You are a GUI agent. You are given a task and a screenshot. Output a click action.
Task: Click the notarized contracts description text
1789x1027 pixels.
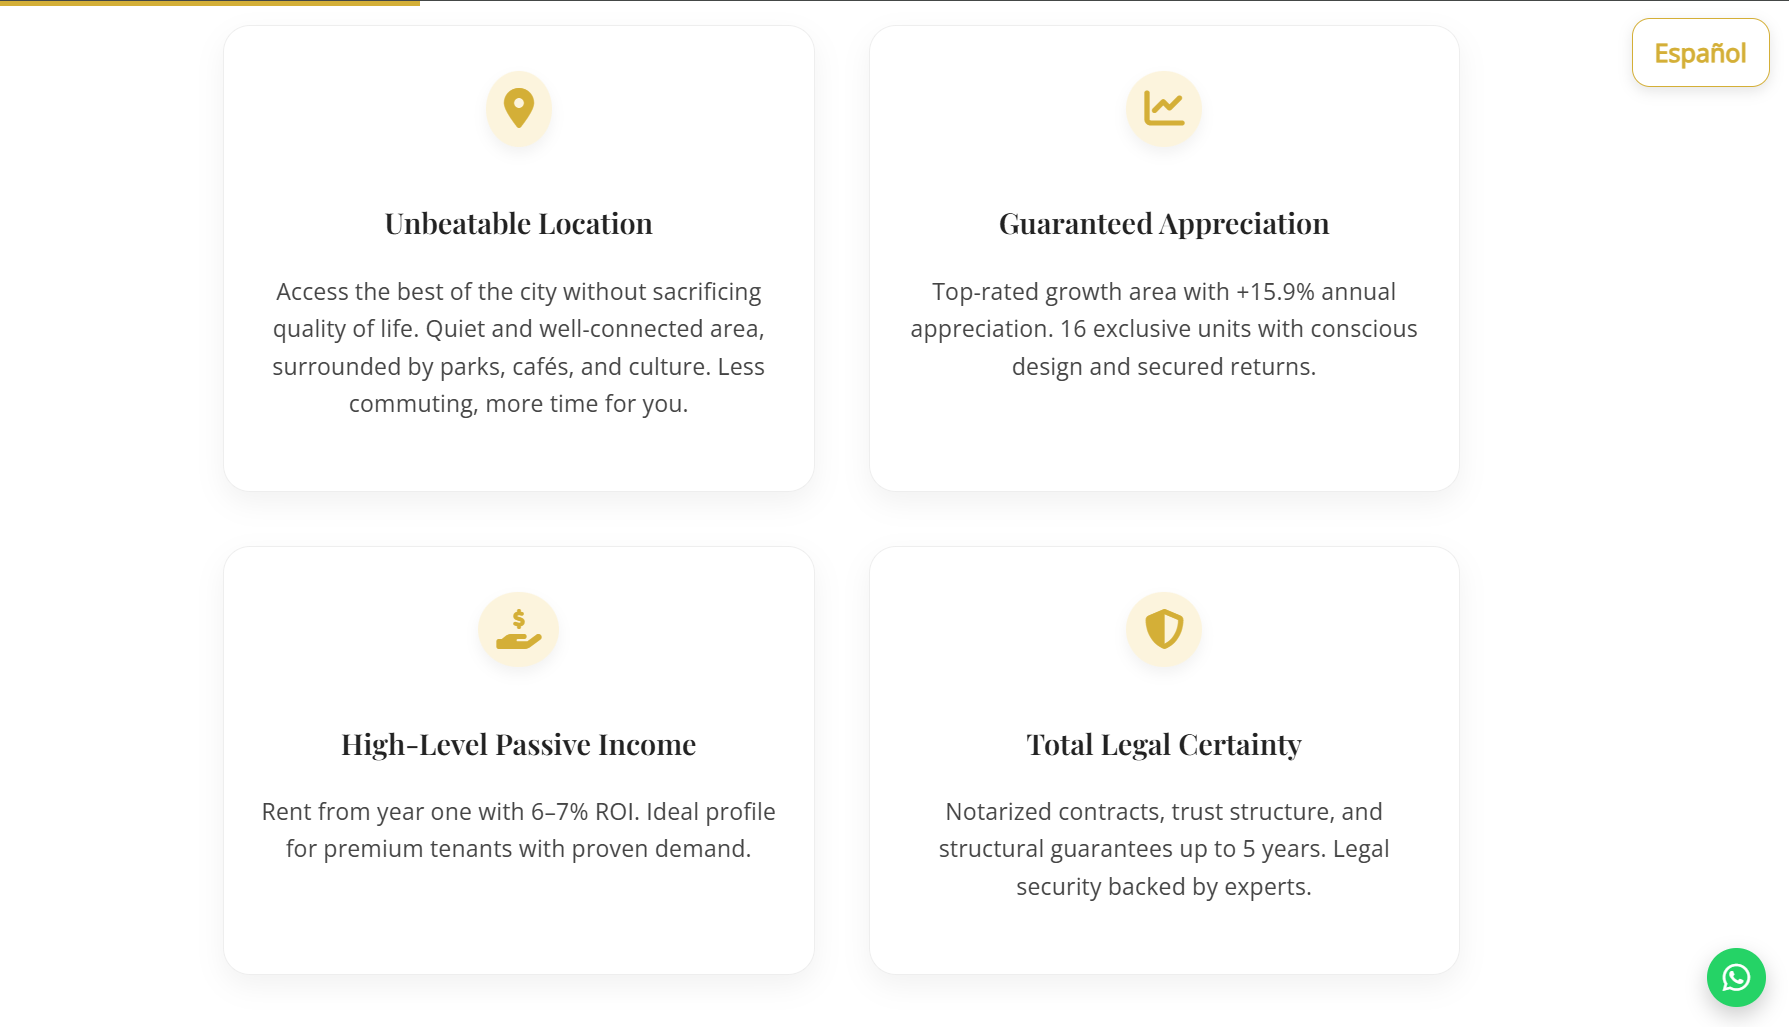pos(1163,849)
